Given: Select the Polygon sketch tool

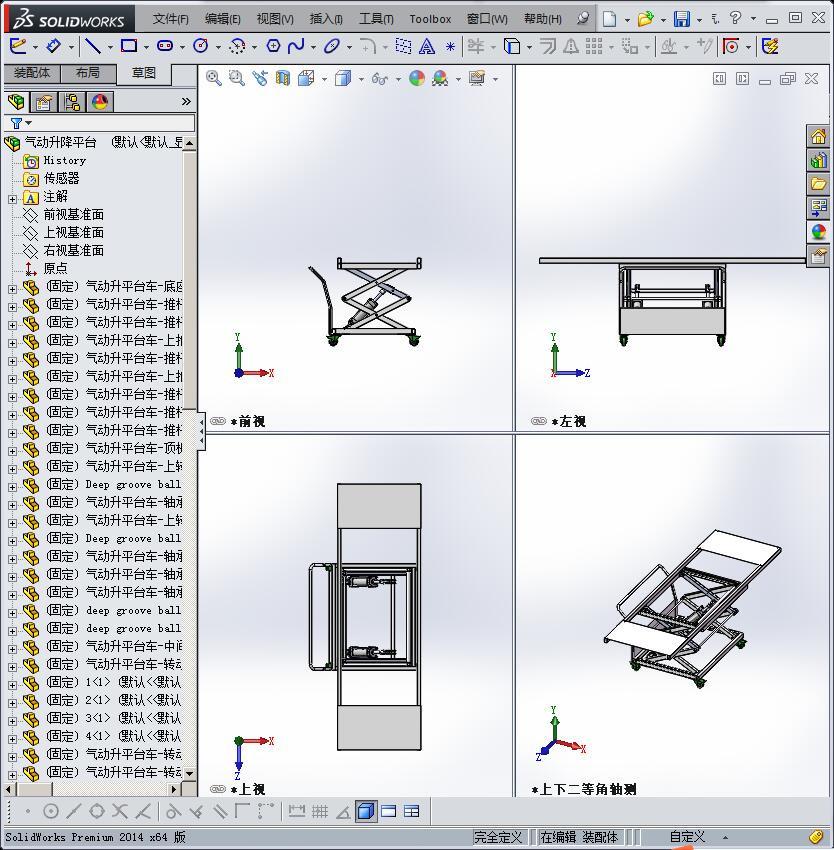Looking at the screenshot, I should point(273,47).
